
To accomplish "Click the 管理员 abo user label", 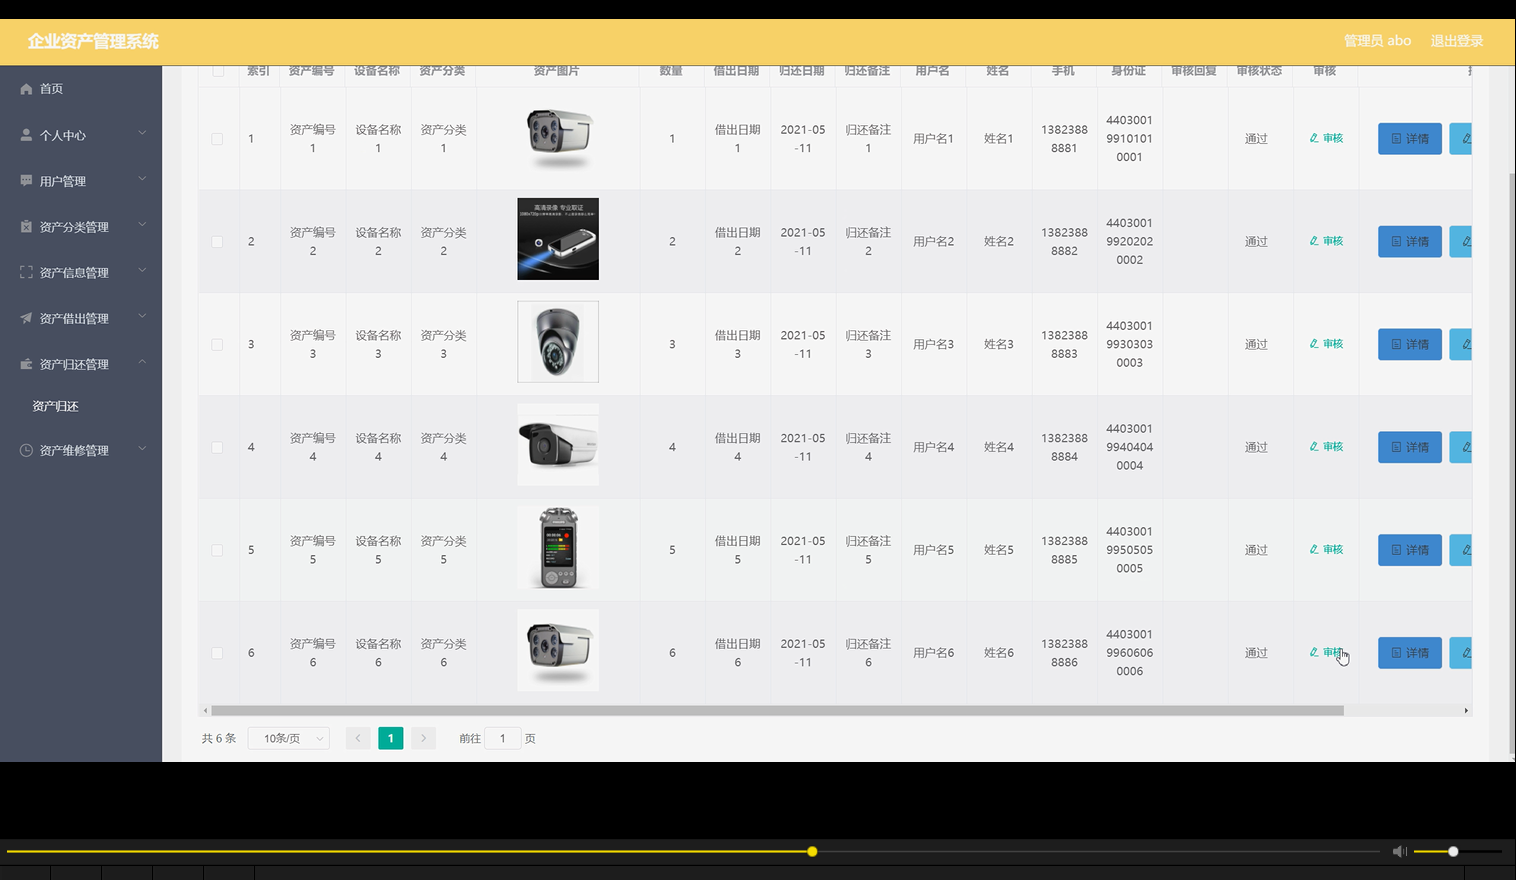I will click(x=1377, y=41).
